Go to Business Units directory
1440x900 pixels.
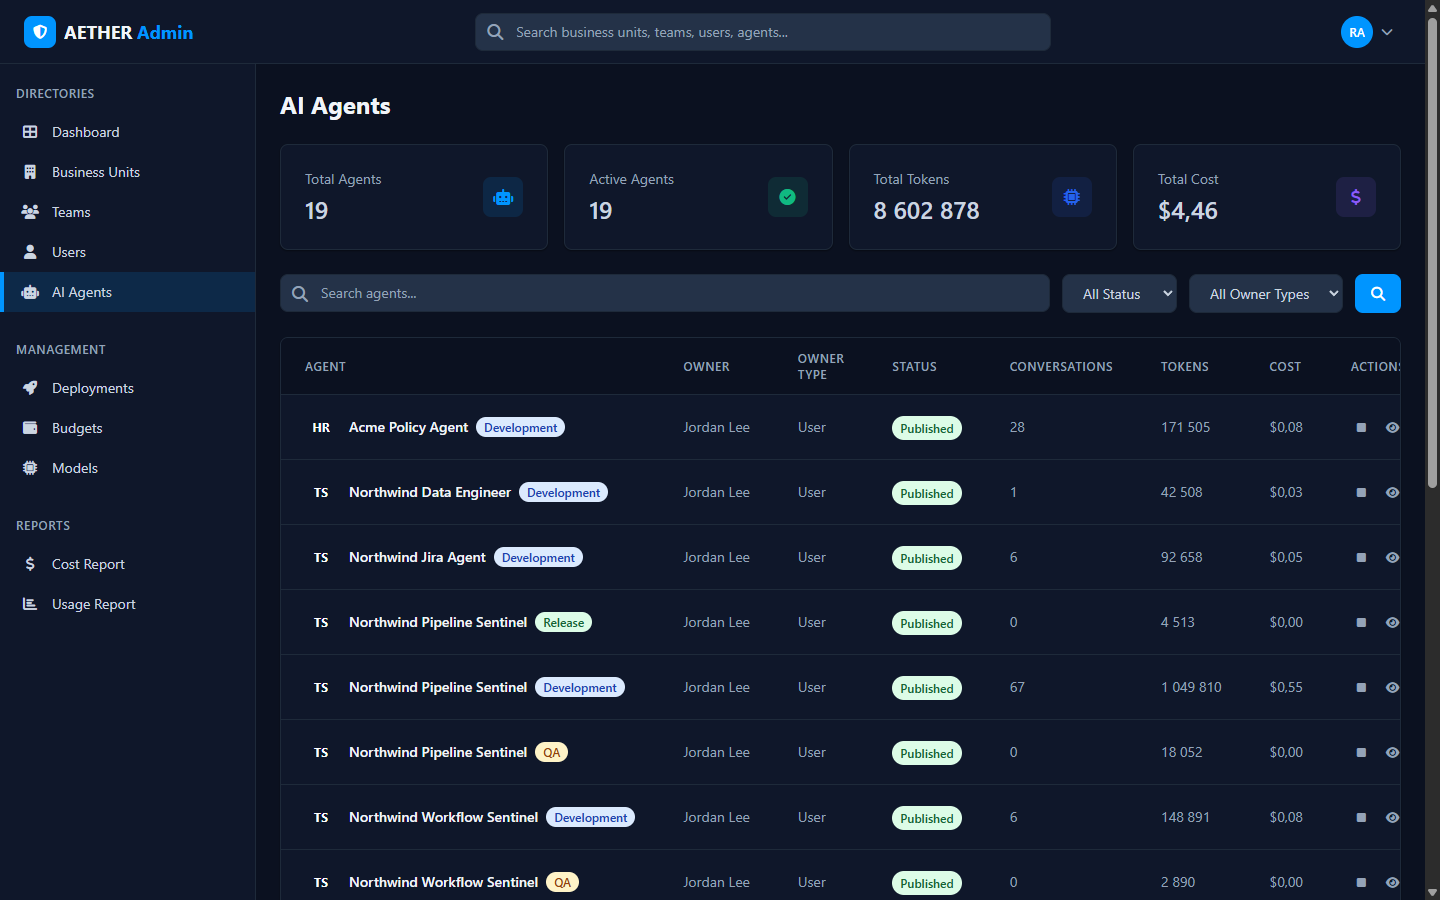pyautogui.click(x=127, y=172)
